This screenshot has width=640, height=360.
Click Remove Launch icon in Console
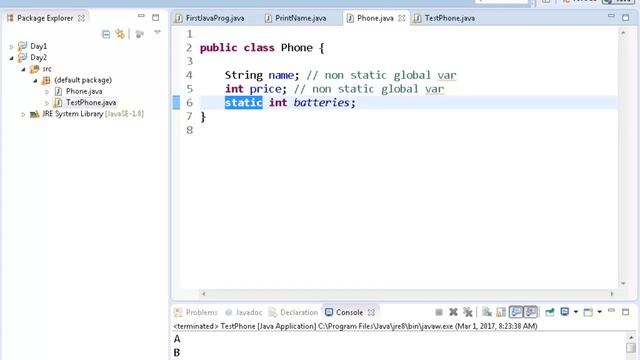(453, 312)
